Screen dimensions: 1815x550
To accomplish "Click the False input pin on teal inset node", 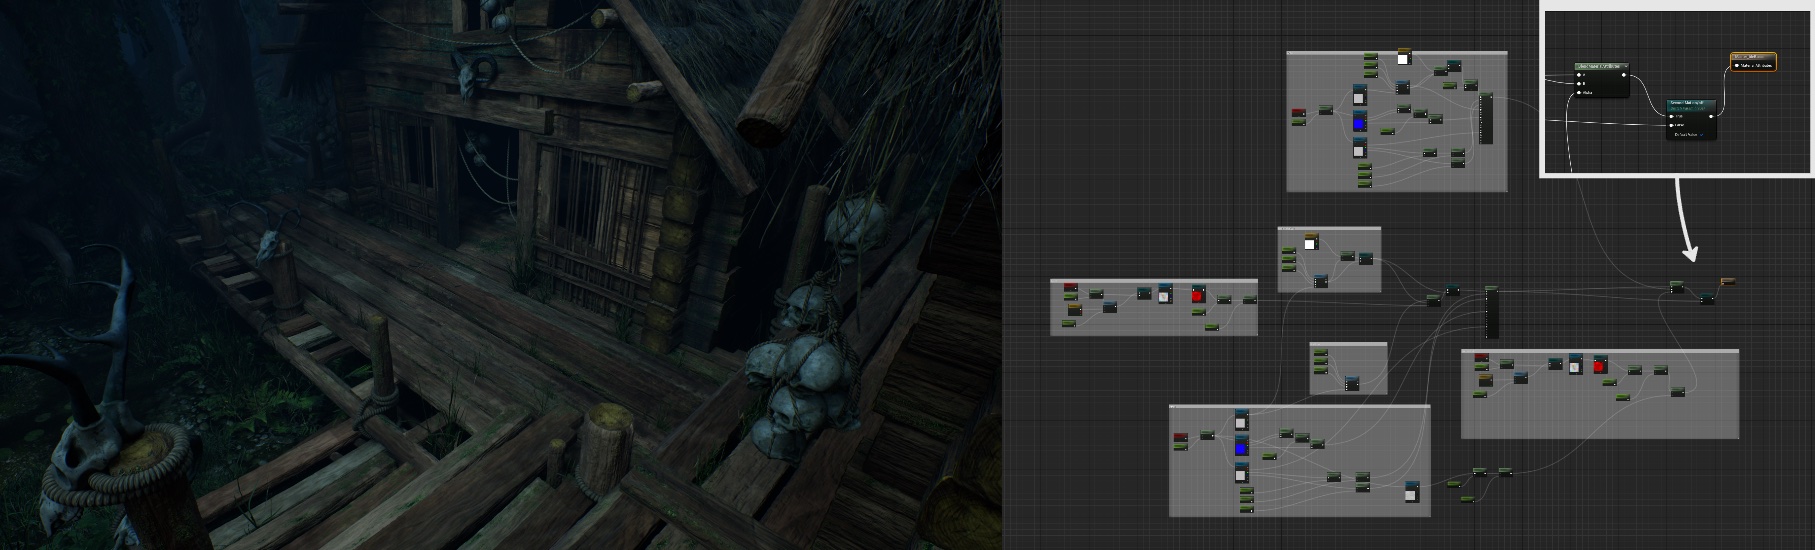I will point(1671,125).
